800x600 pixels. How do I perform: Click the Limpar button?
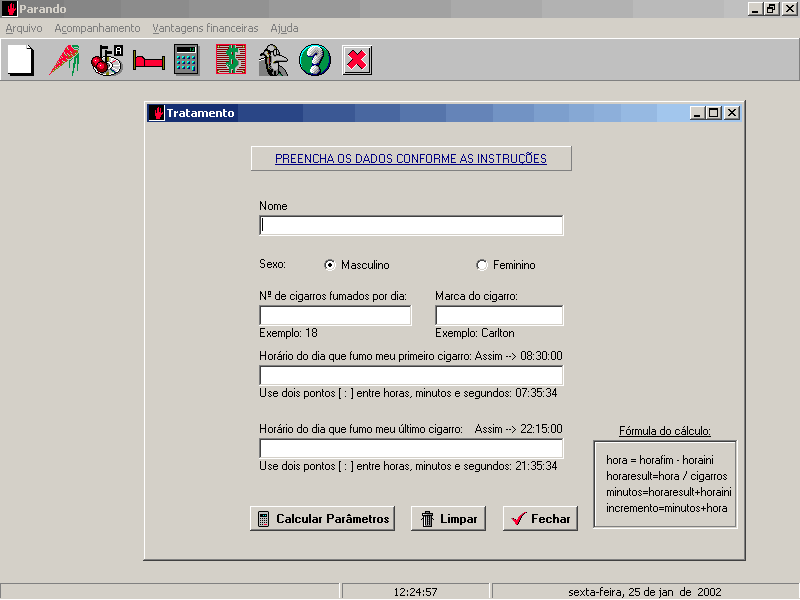point(448,519)
